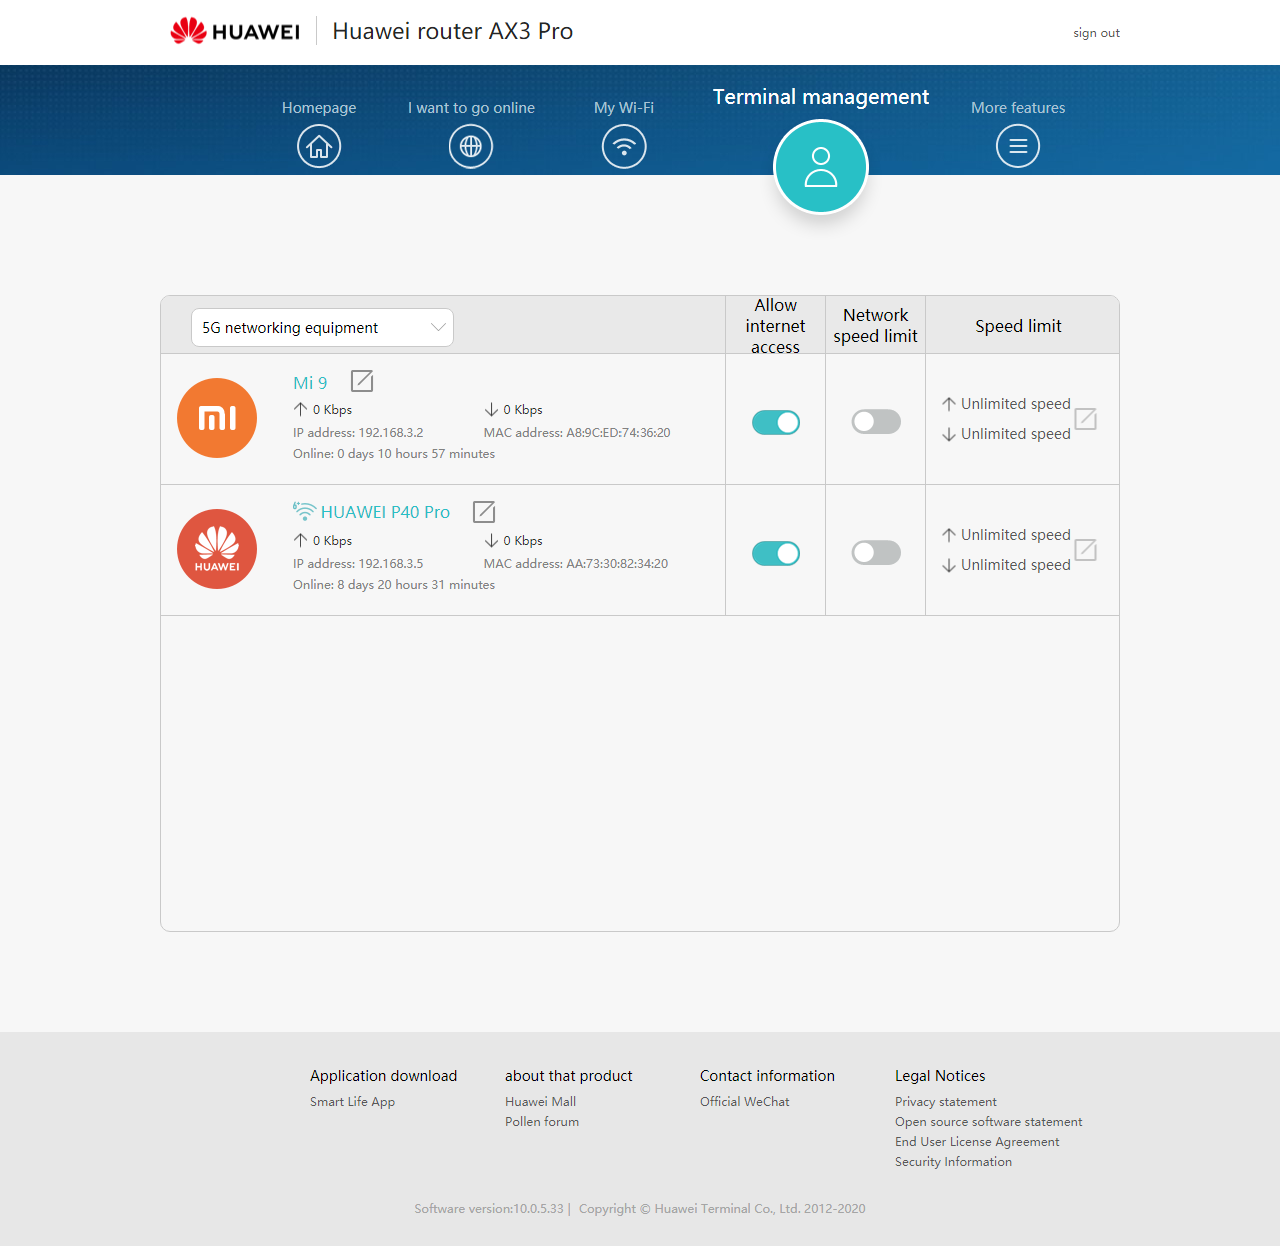Enable network speed limit for HUAWEI P40 Pro
Image resolution: width=1280 pixels, height=1246 pixels.
[x=876, y=552]
